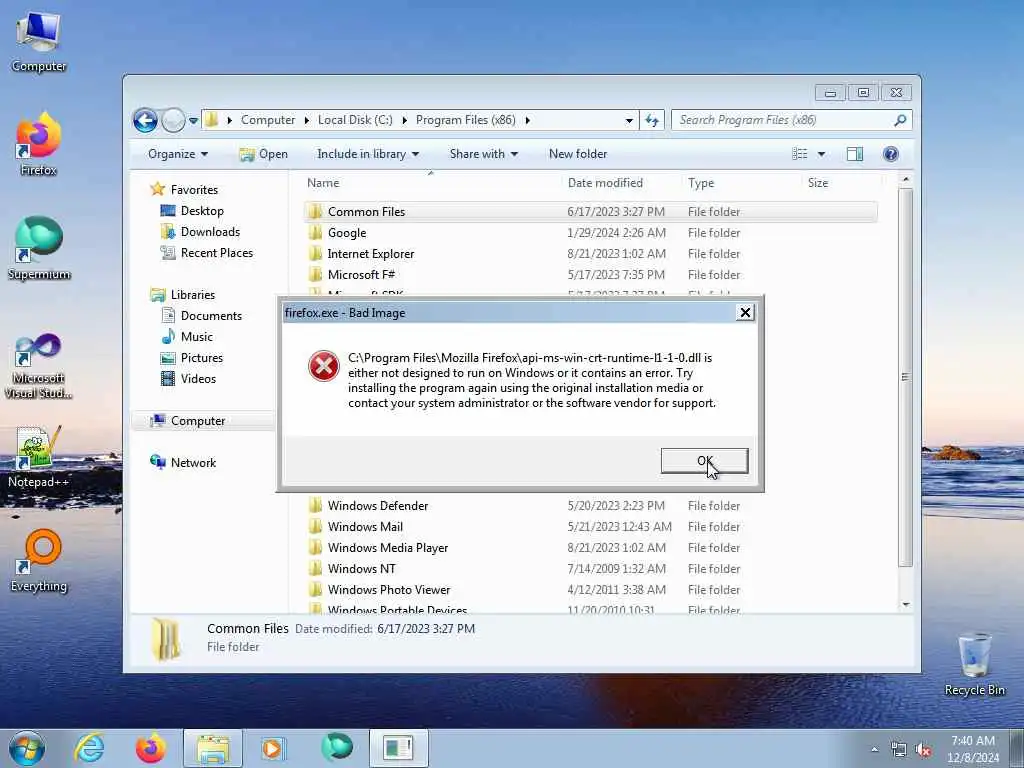Open the view options dropdown arrow
The image size is (1024, 768).
click(x=822, y=154)
